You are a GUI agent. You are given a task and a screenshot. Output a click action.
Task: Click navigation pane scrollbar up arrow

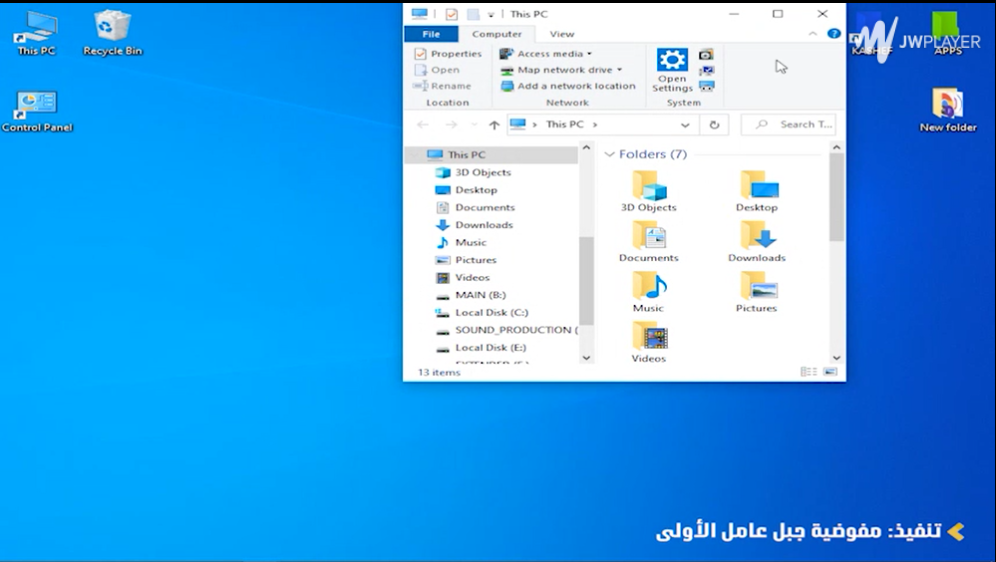pos(586,148)
